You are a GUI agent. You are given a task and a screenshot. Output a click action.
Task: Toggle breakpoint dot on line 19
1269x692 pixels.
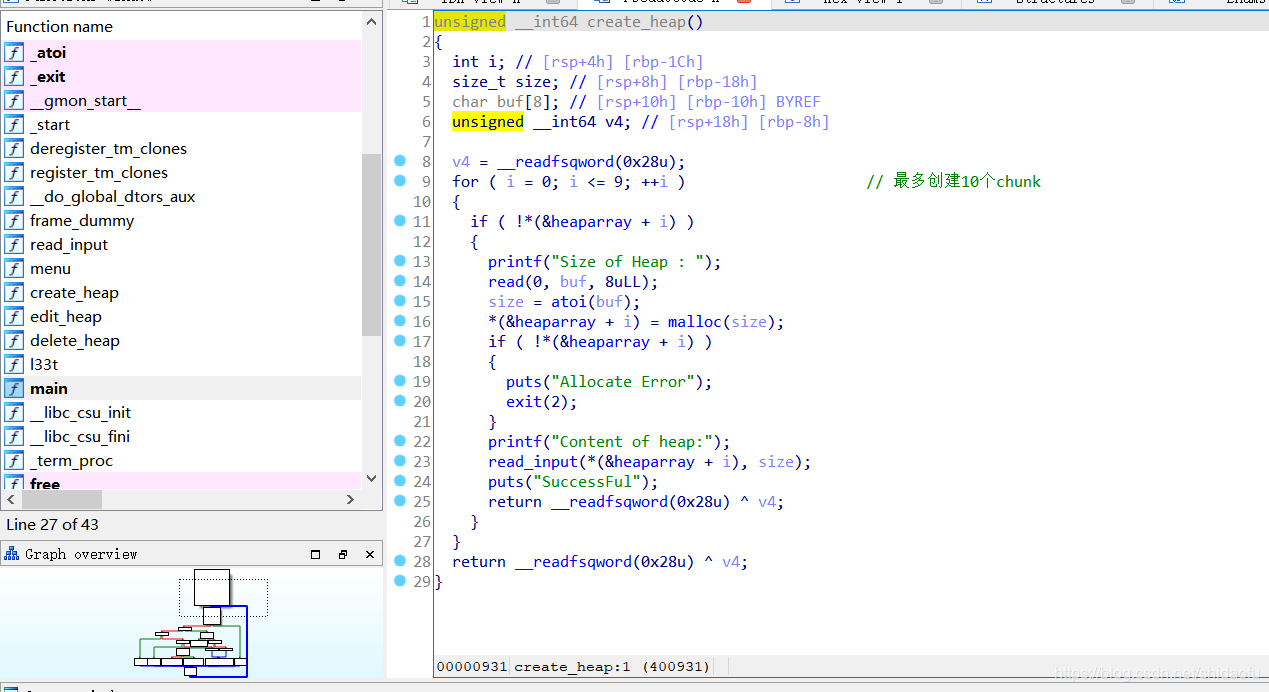tap(400, 381)
